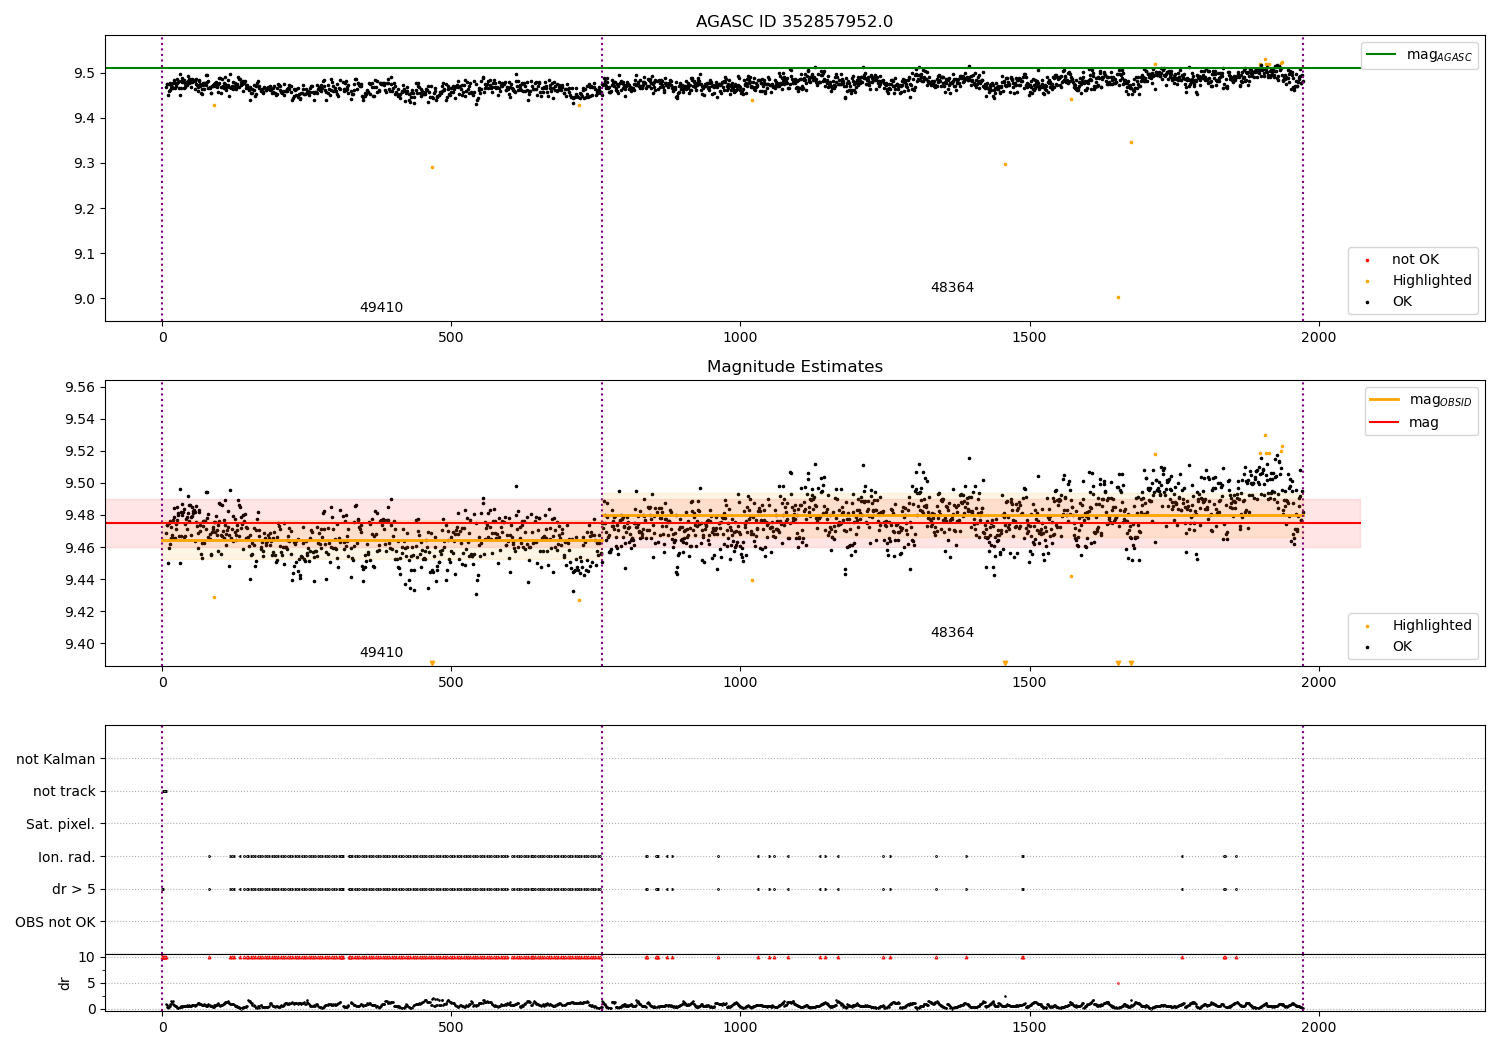This screenshot has width=1500, height=1050.
Task: Click the lowest orange outlier point in top plot
Action: 1118,297
